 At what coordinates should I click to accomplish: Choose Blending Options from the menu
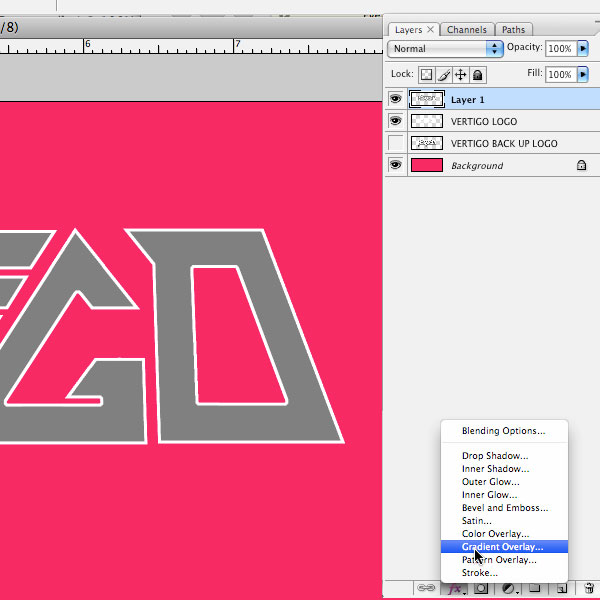[x=504, y=431]
